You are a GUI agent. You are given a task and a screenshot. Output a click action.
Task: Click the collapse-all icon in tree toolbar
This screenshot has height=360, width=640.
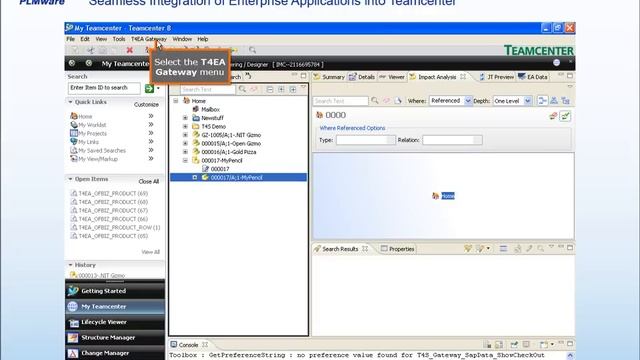click(270, 89)
